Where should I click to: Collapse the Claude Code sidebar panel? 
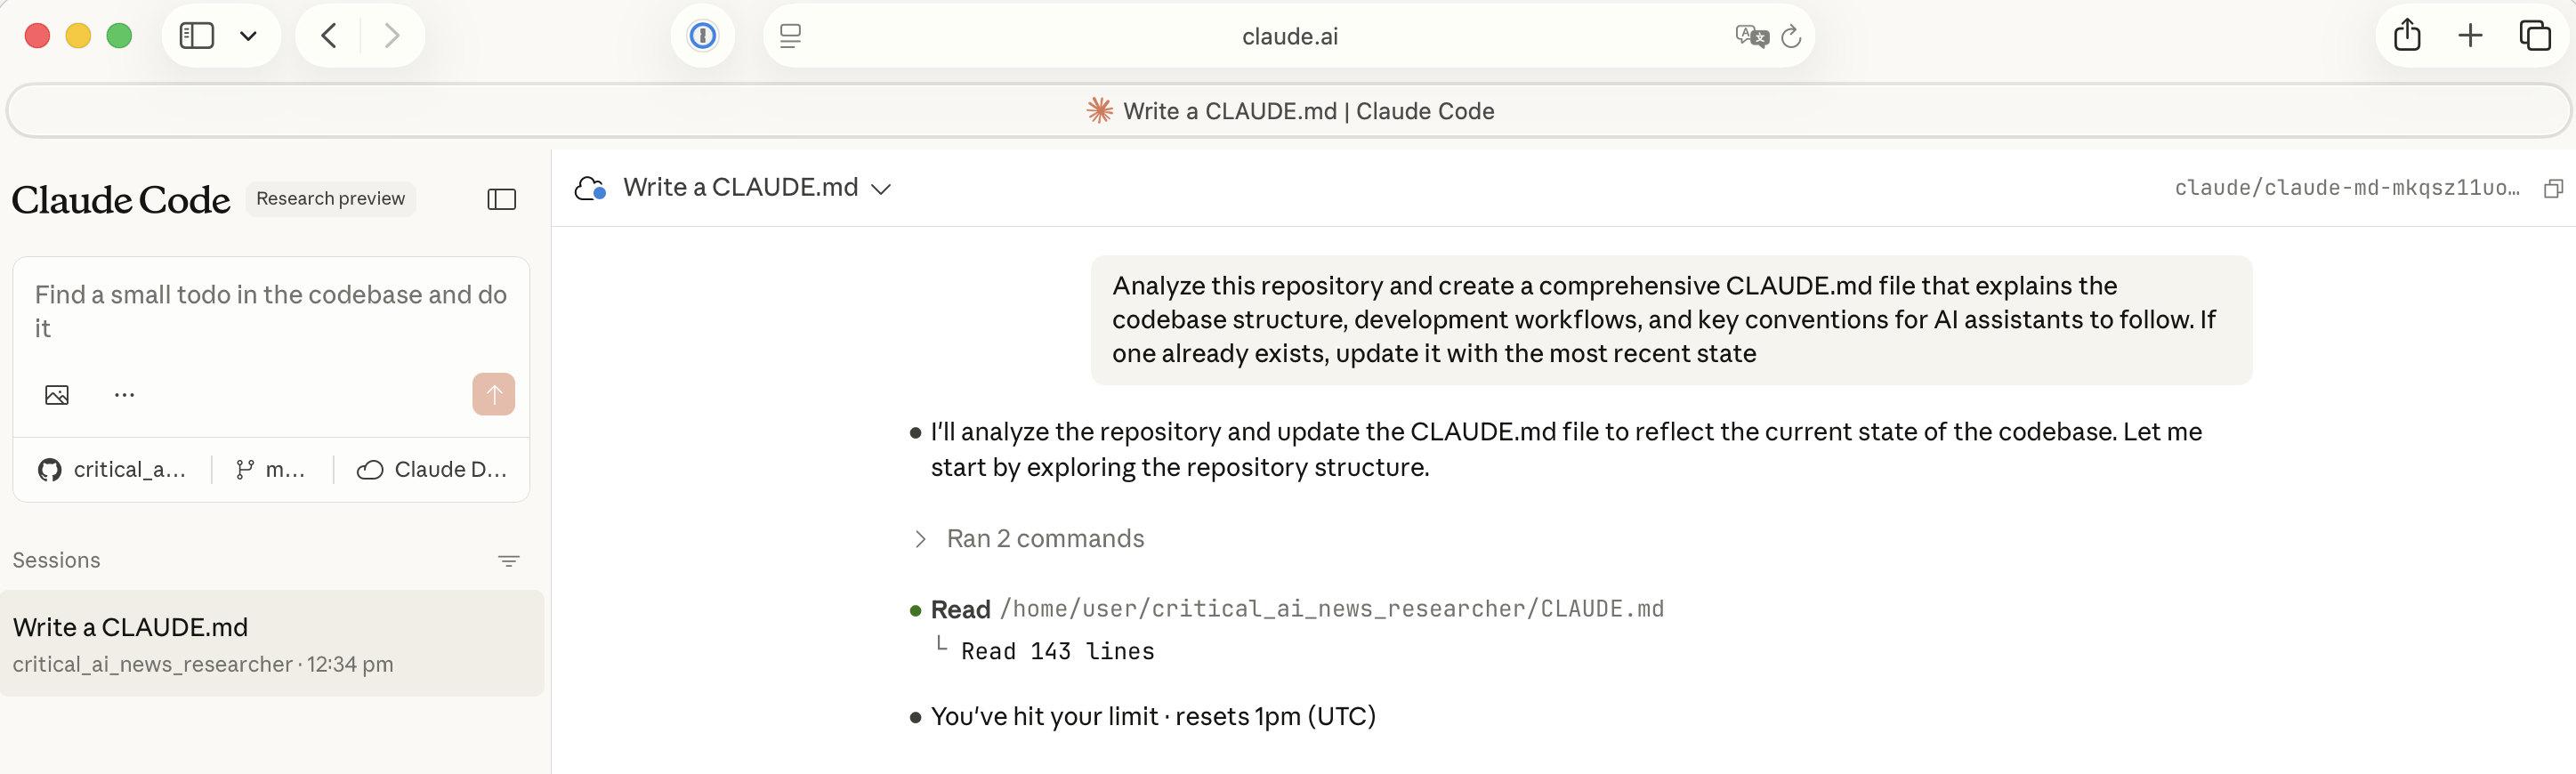501,200
